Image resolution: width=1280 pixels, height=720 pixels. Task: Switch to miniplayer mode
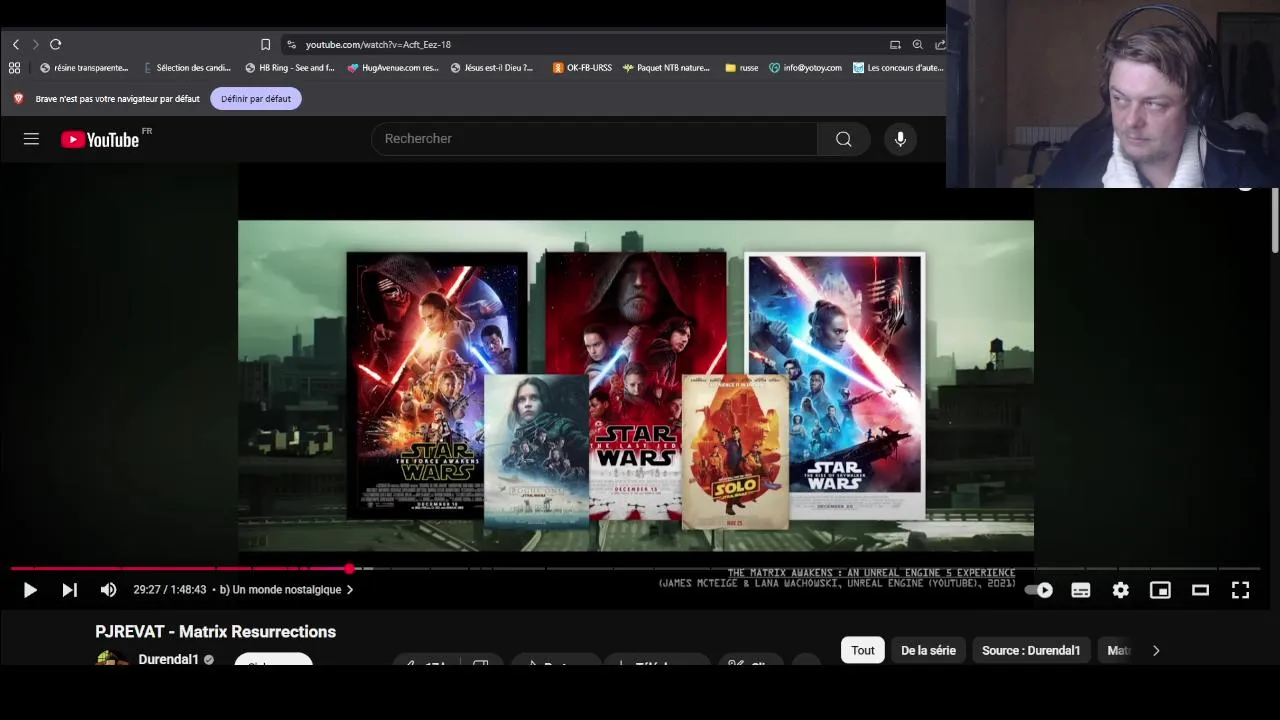click(x=1160, y=590)
